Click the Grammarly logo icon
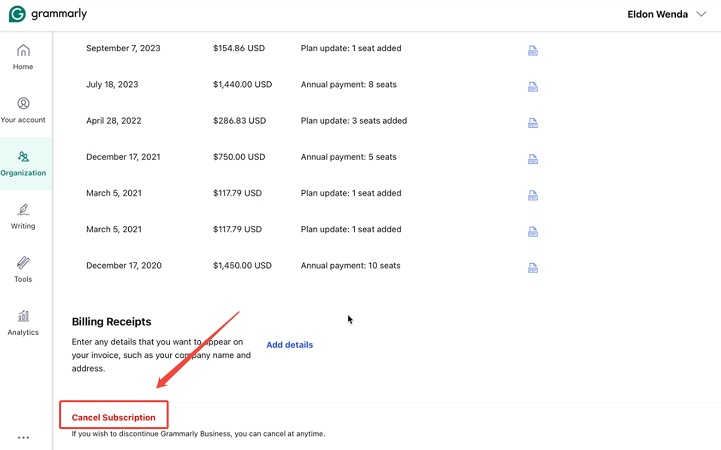Screen dimensions: 721x450 click(x=17, y=14)
